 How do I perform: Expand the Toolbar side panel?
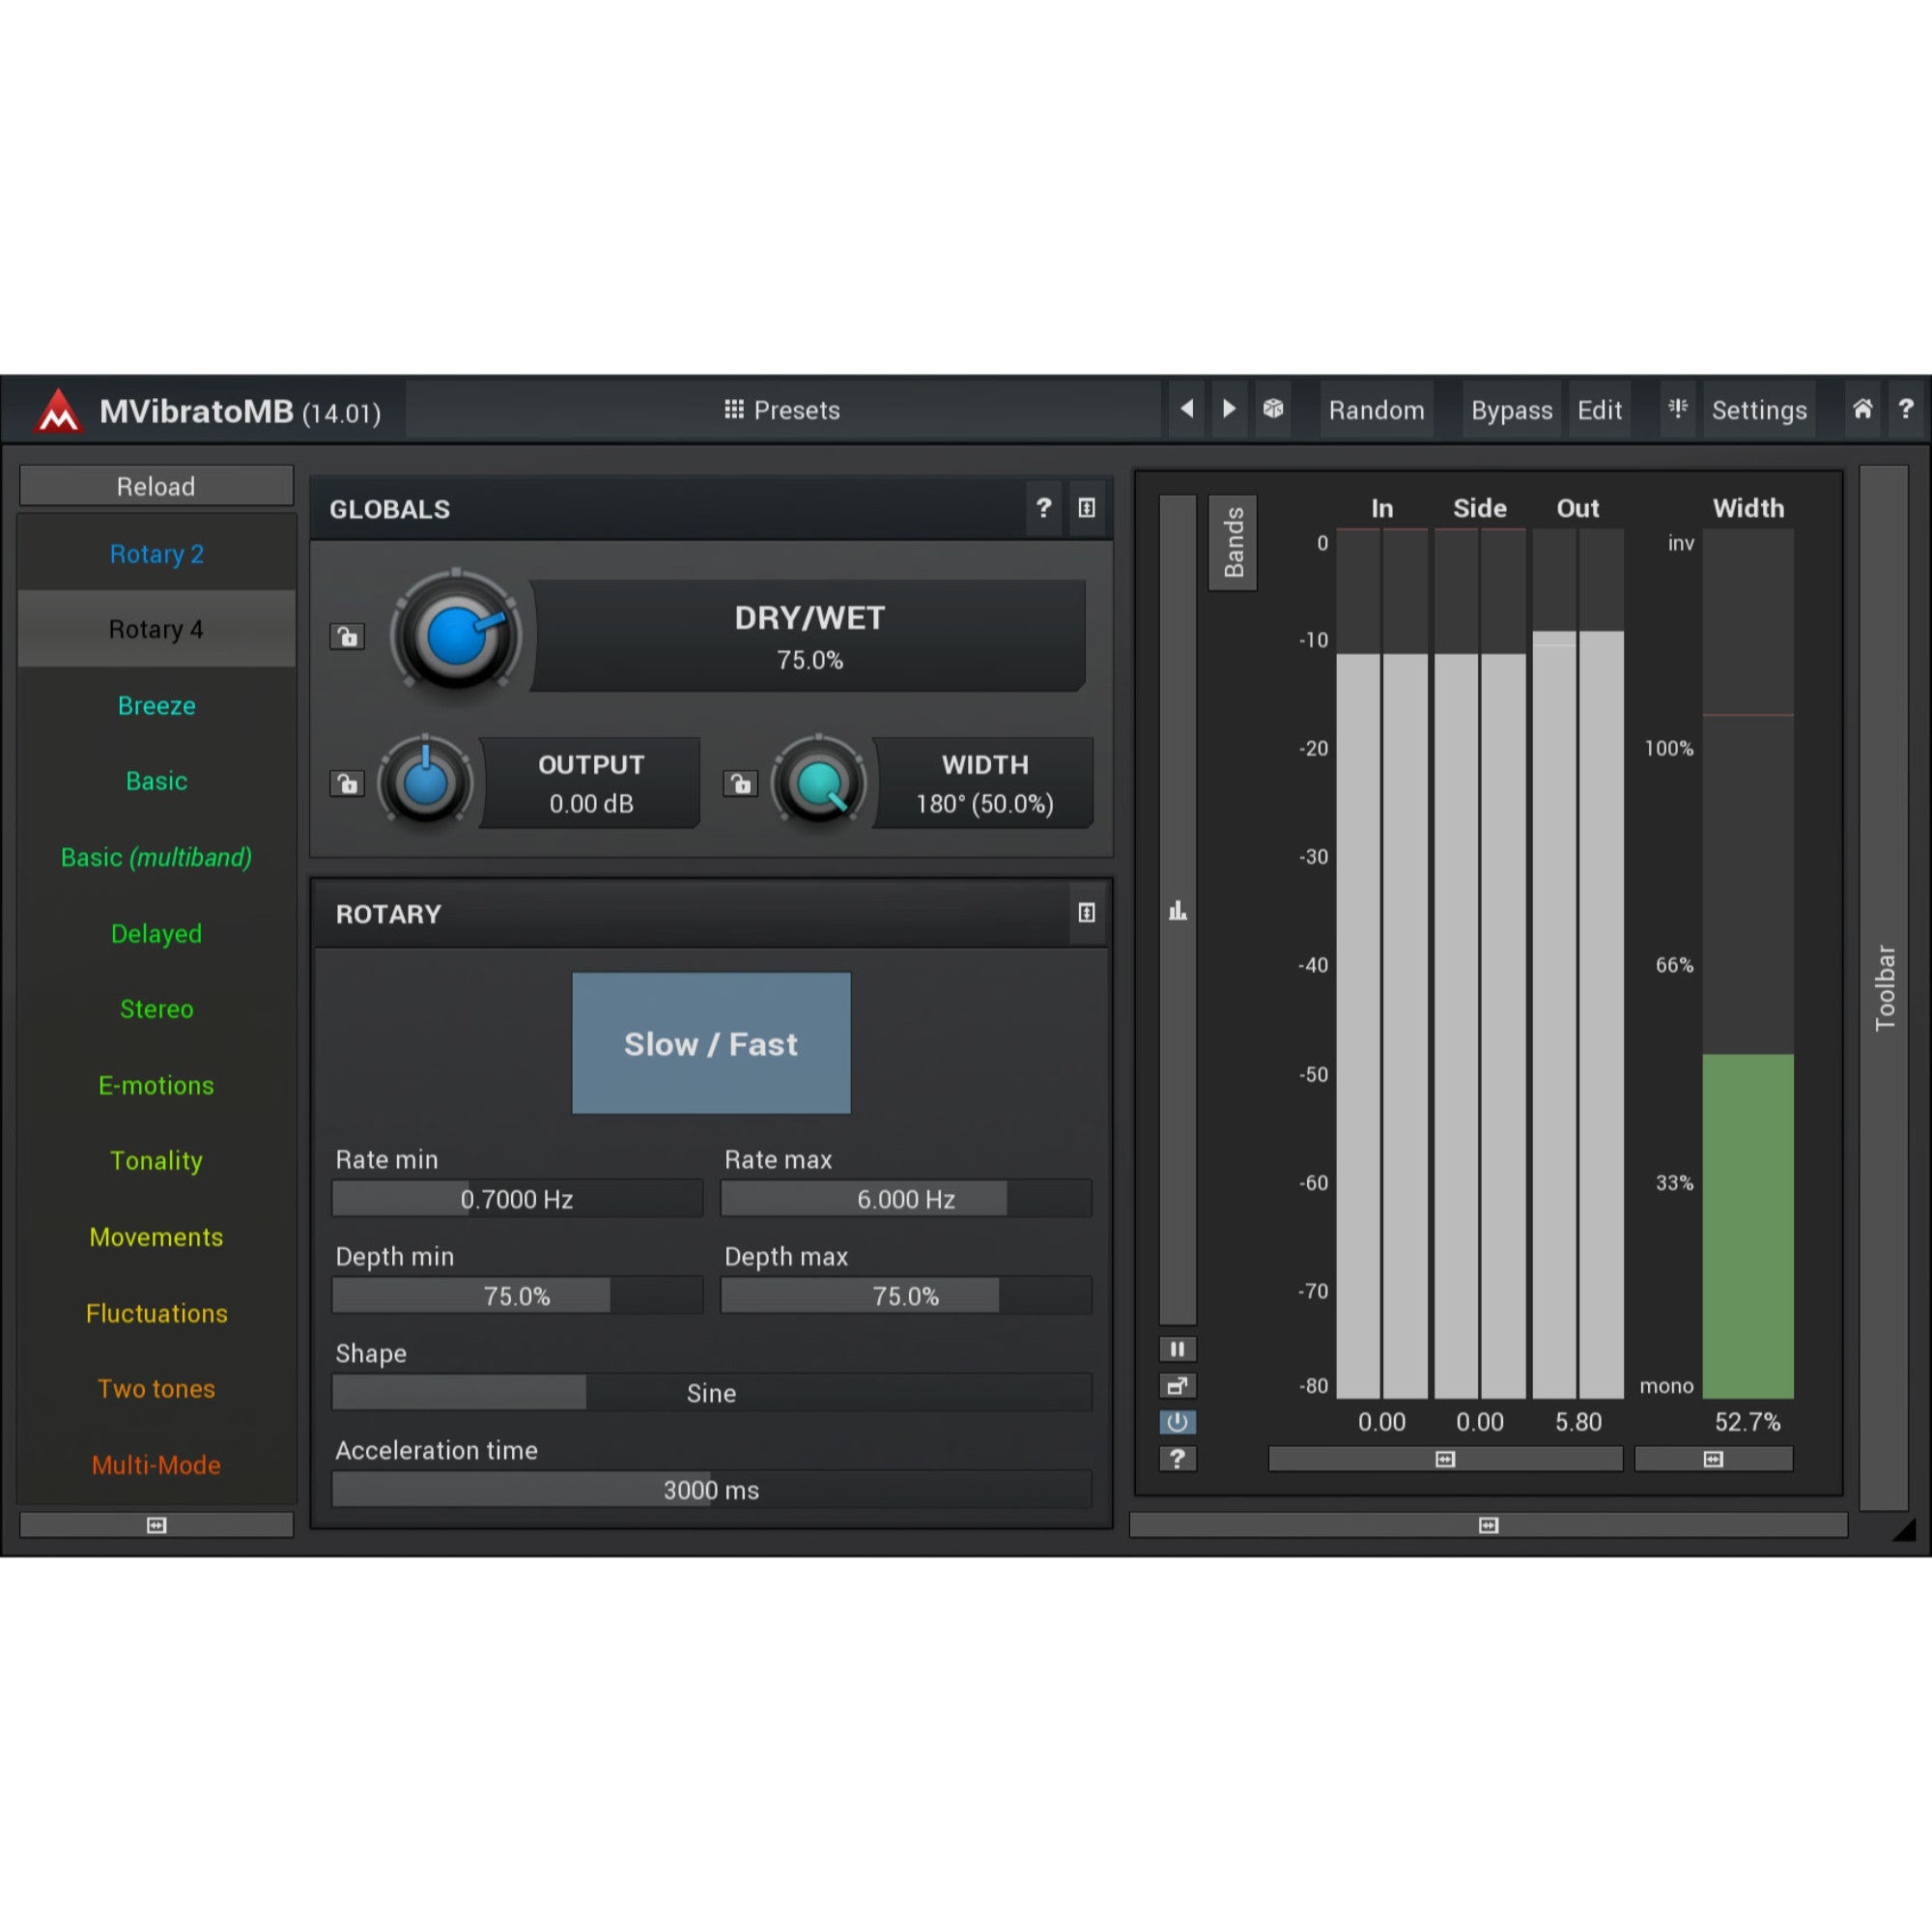(1884, 988)
